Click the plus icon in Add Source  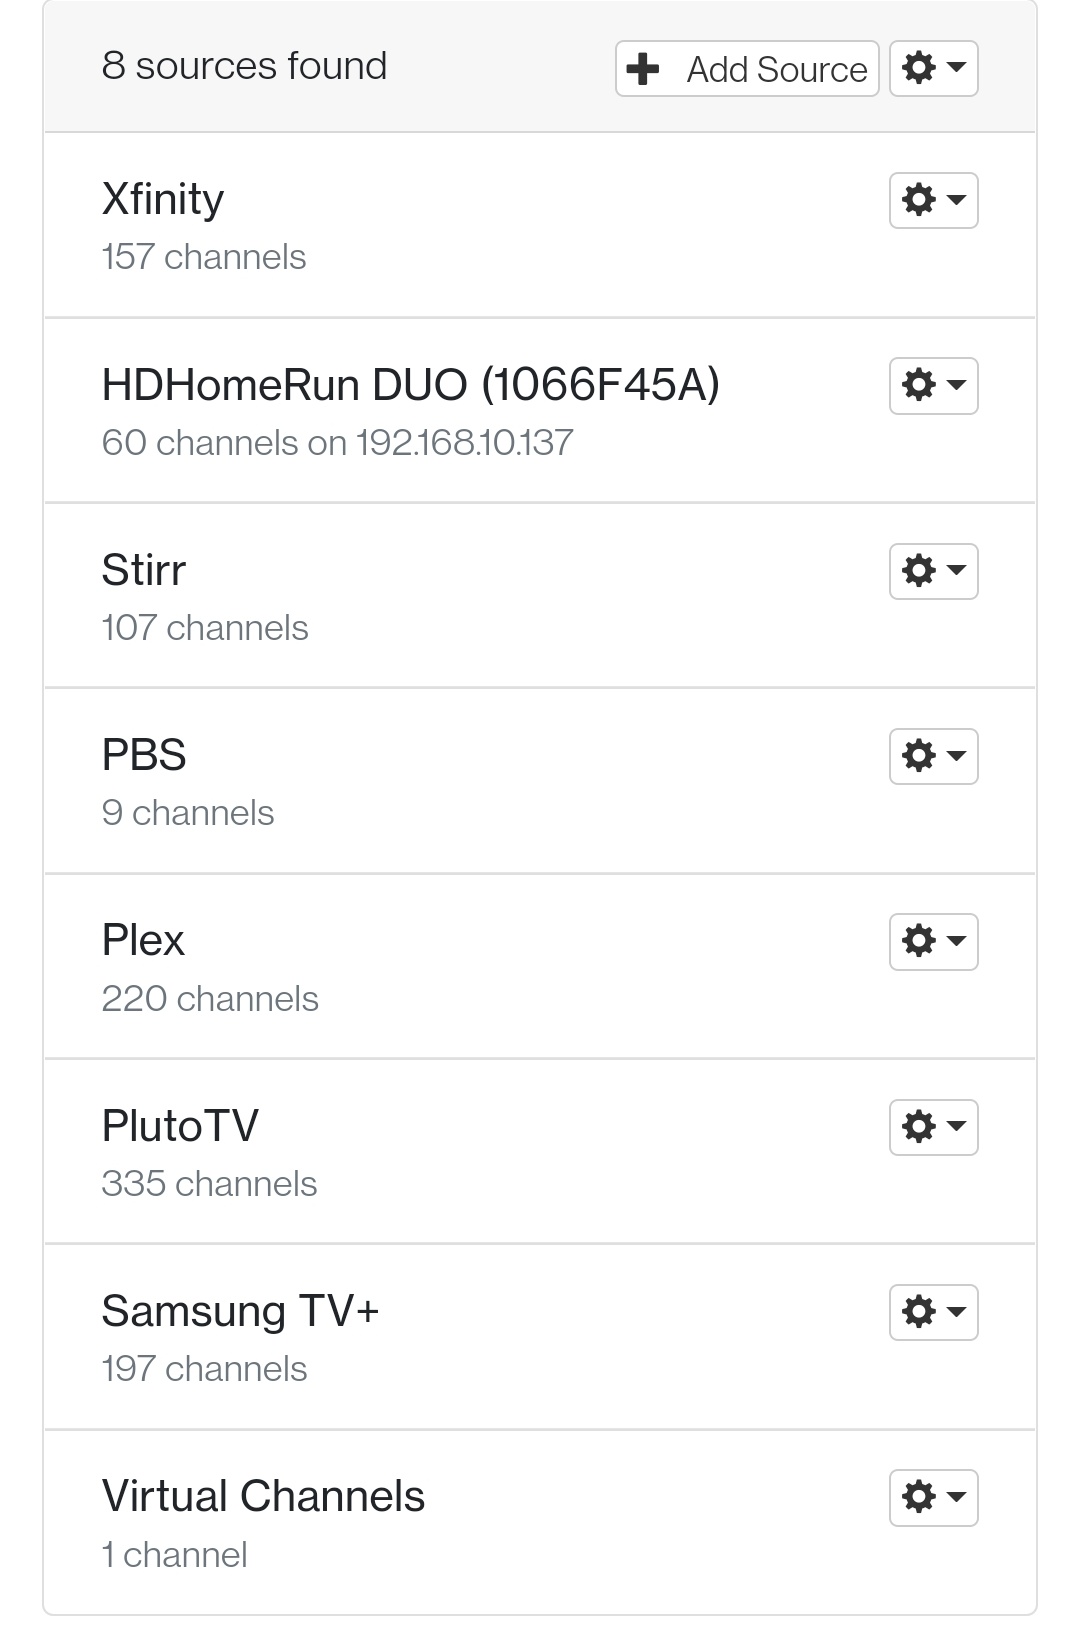click(642, 69)
